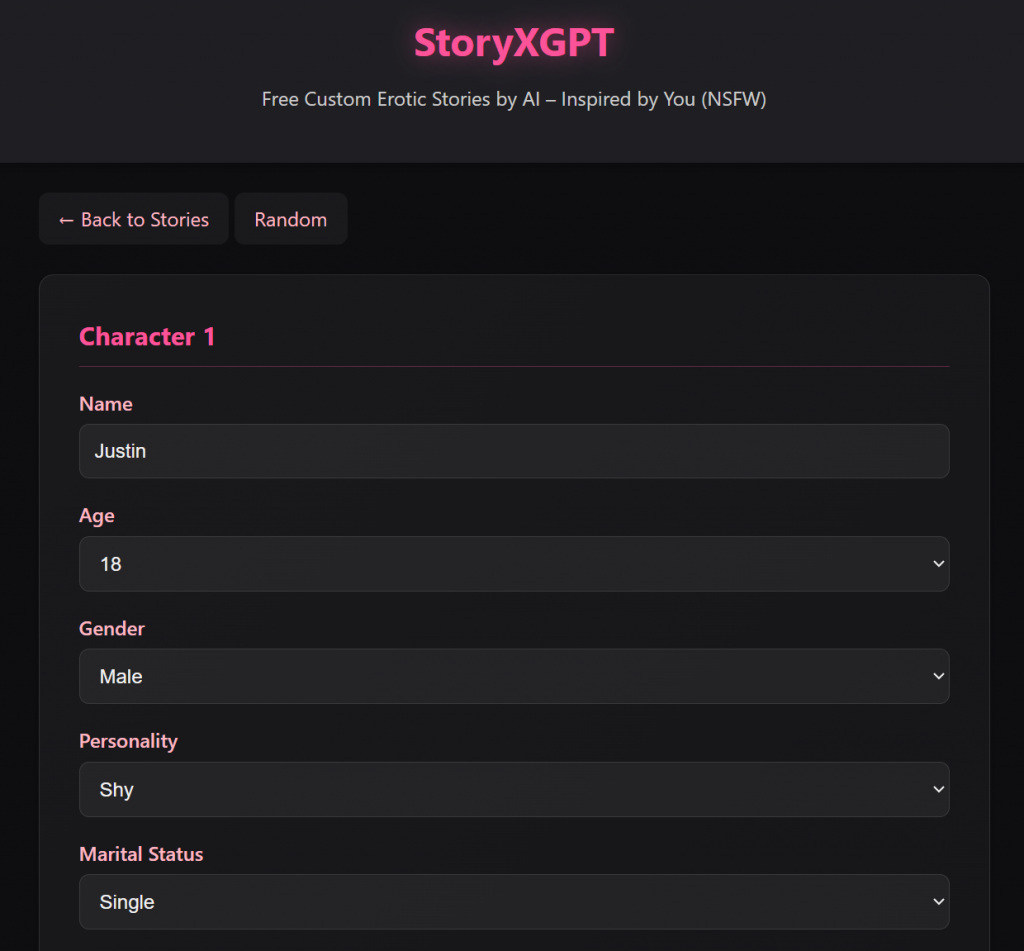Click the Marital Status chevron arrow

(938, 902)
